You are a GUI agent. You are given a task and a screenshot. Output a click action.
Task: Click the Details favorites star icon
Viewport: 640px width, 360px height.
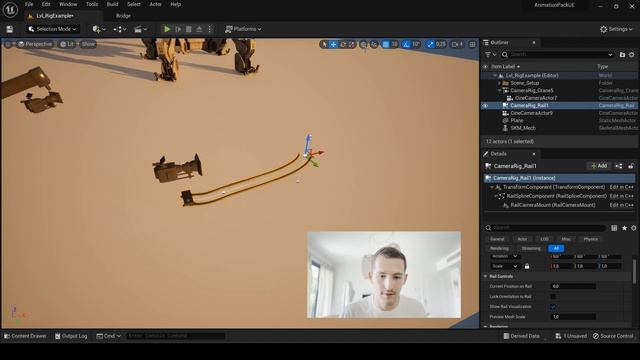(624, 228)
